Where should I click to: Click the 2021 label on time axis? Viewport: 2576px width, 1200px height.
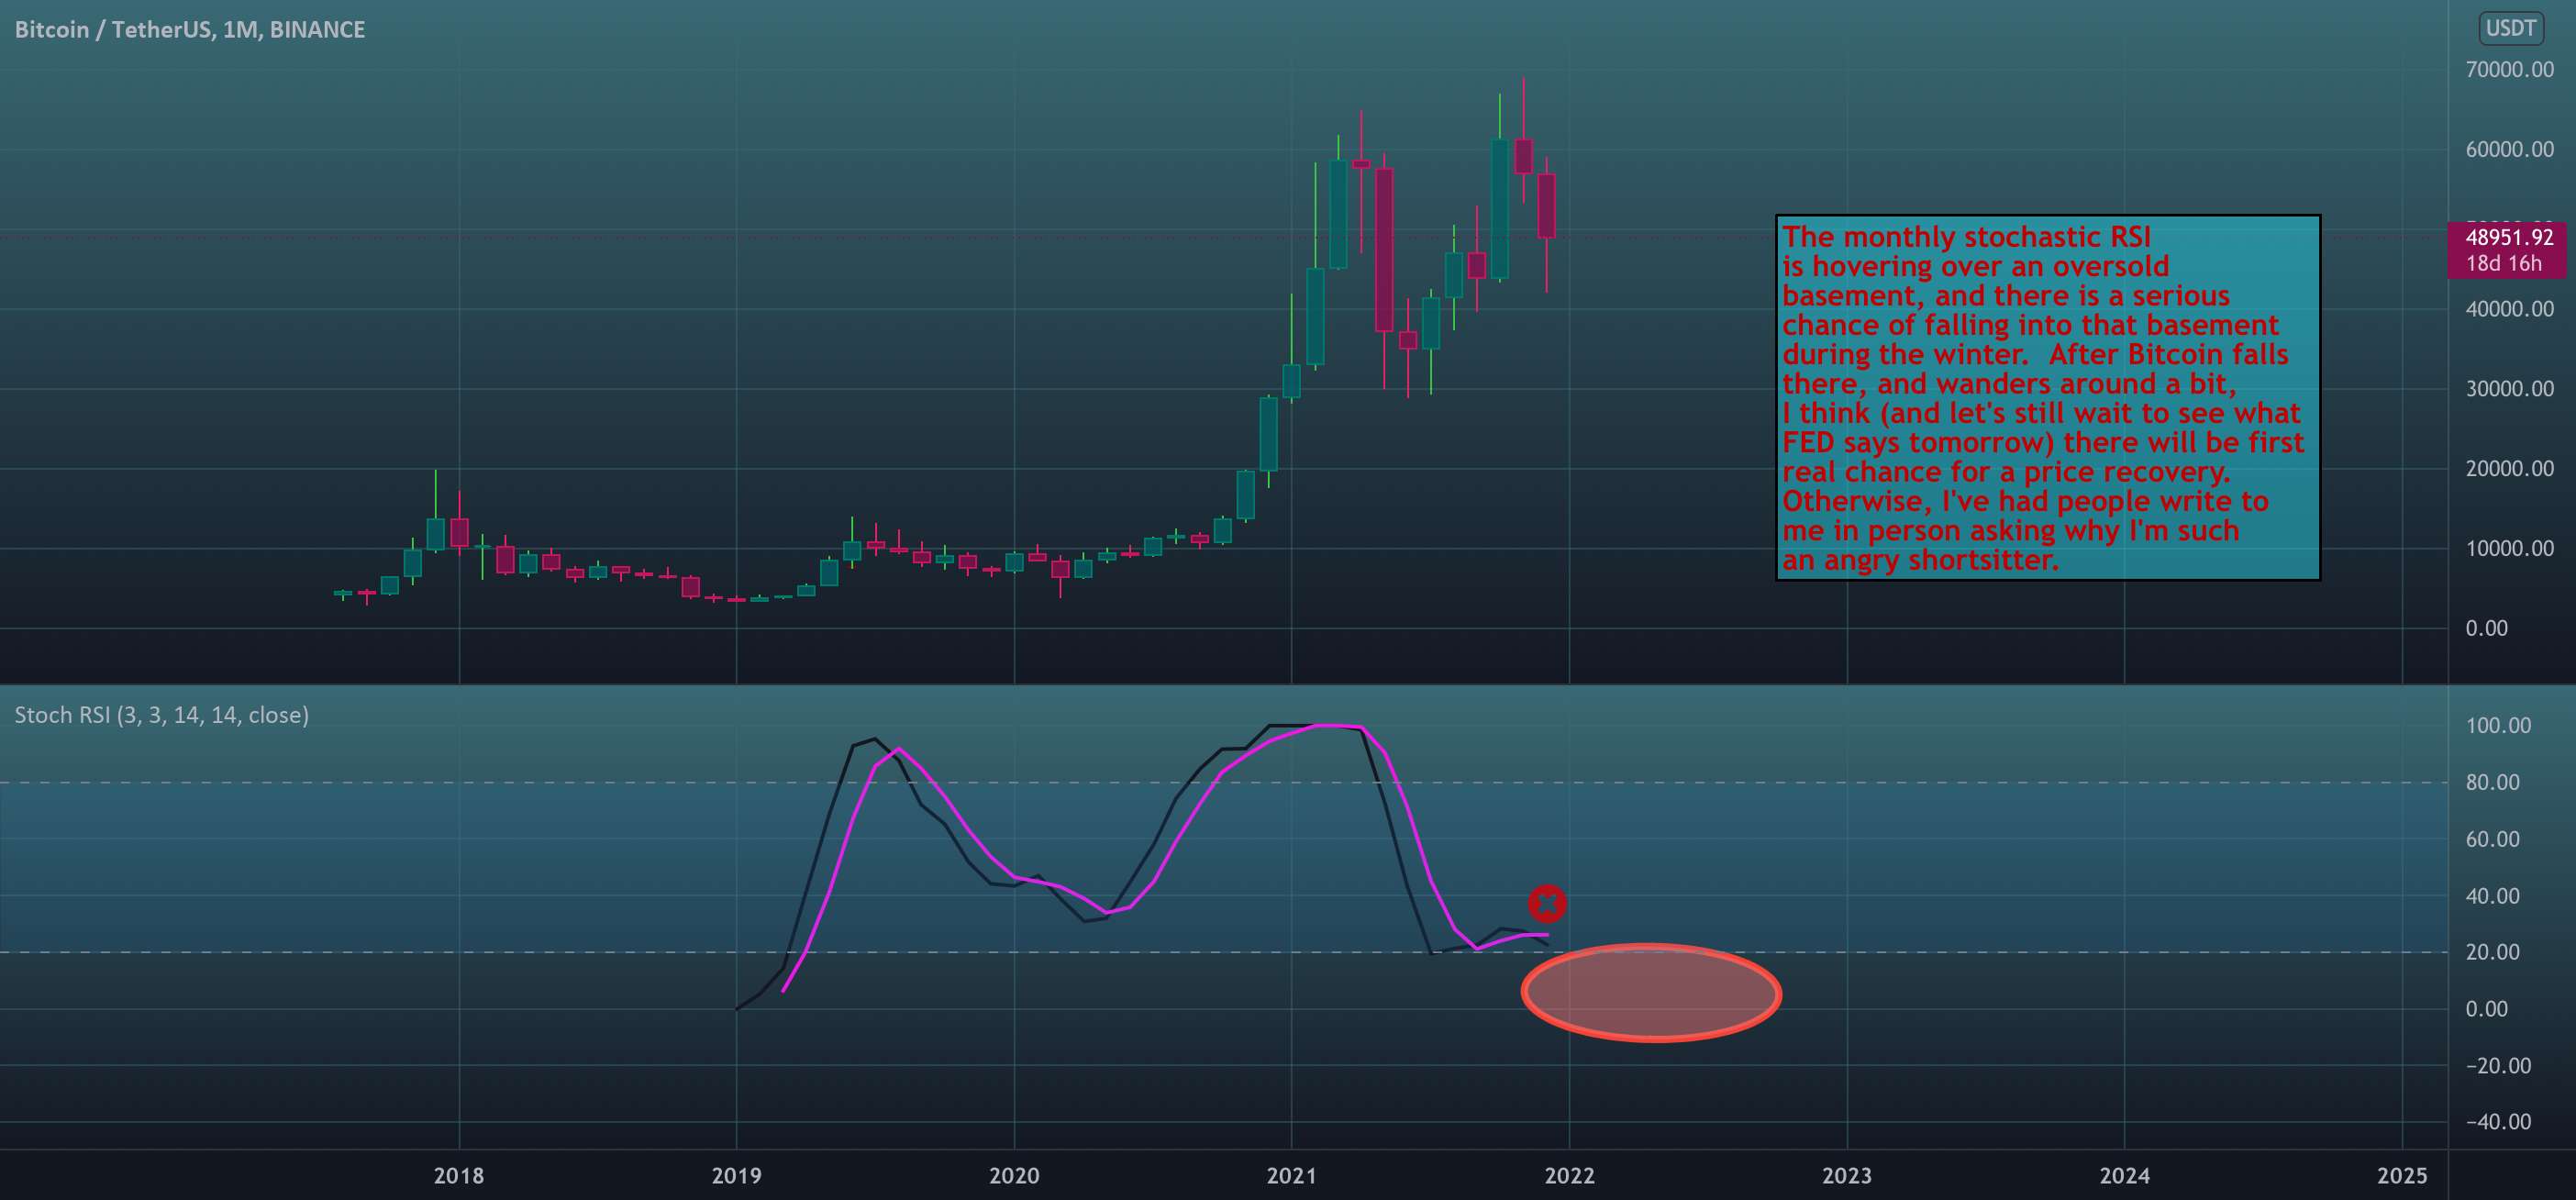tap(1292, 1176)
